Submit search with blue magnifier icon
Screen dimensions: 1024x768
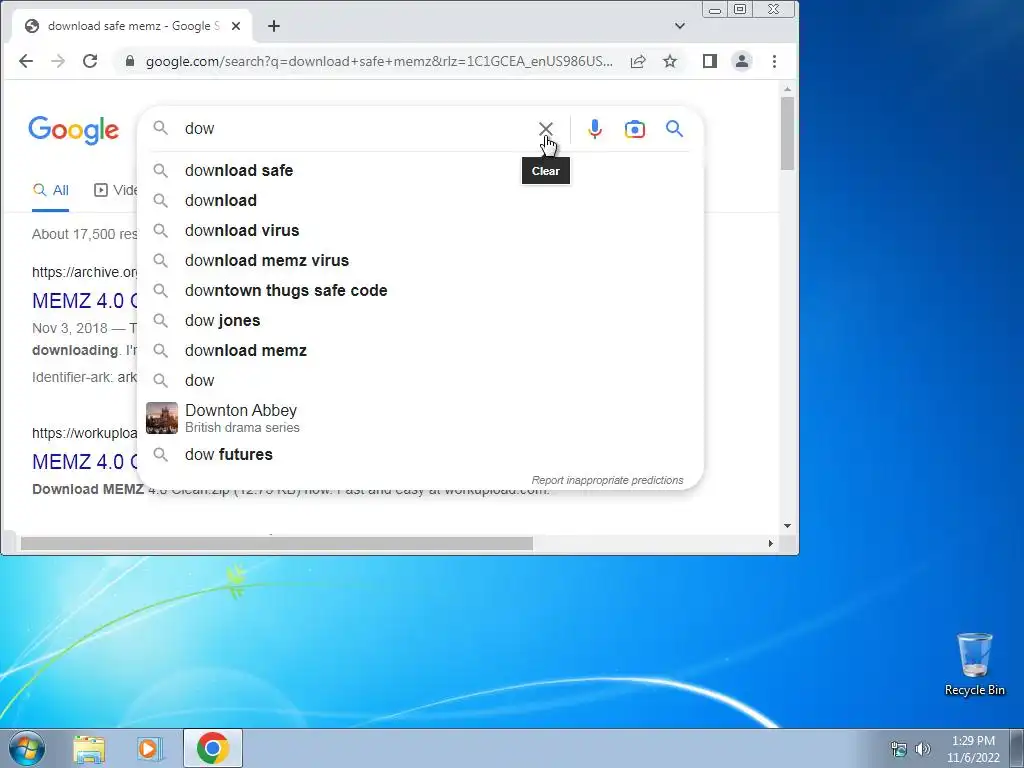point(675,129)
